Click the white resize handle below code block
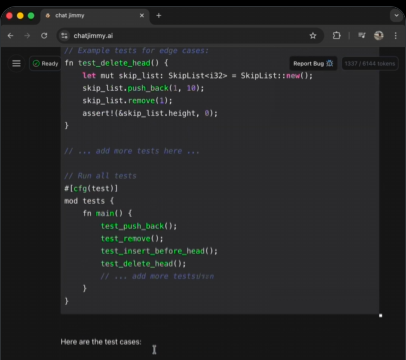The width and height of the screenshot is (406, 360). pos(380,315)
